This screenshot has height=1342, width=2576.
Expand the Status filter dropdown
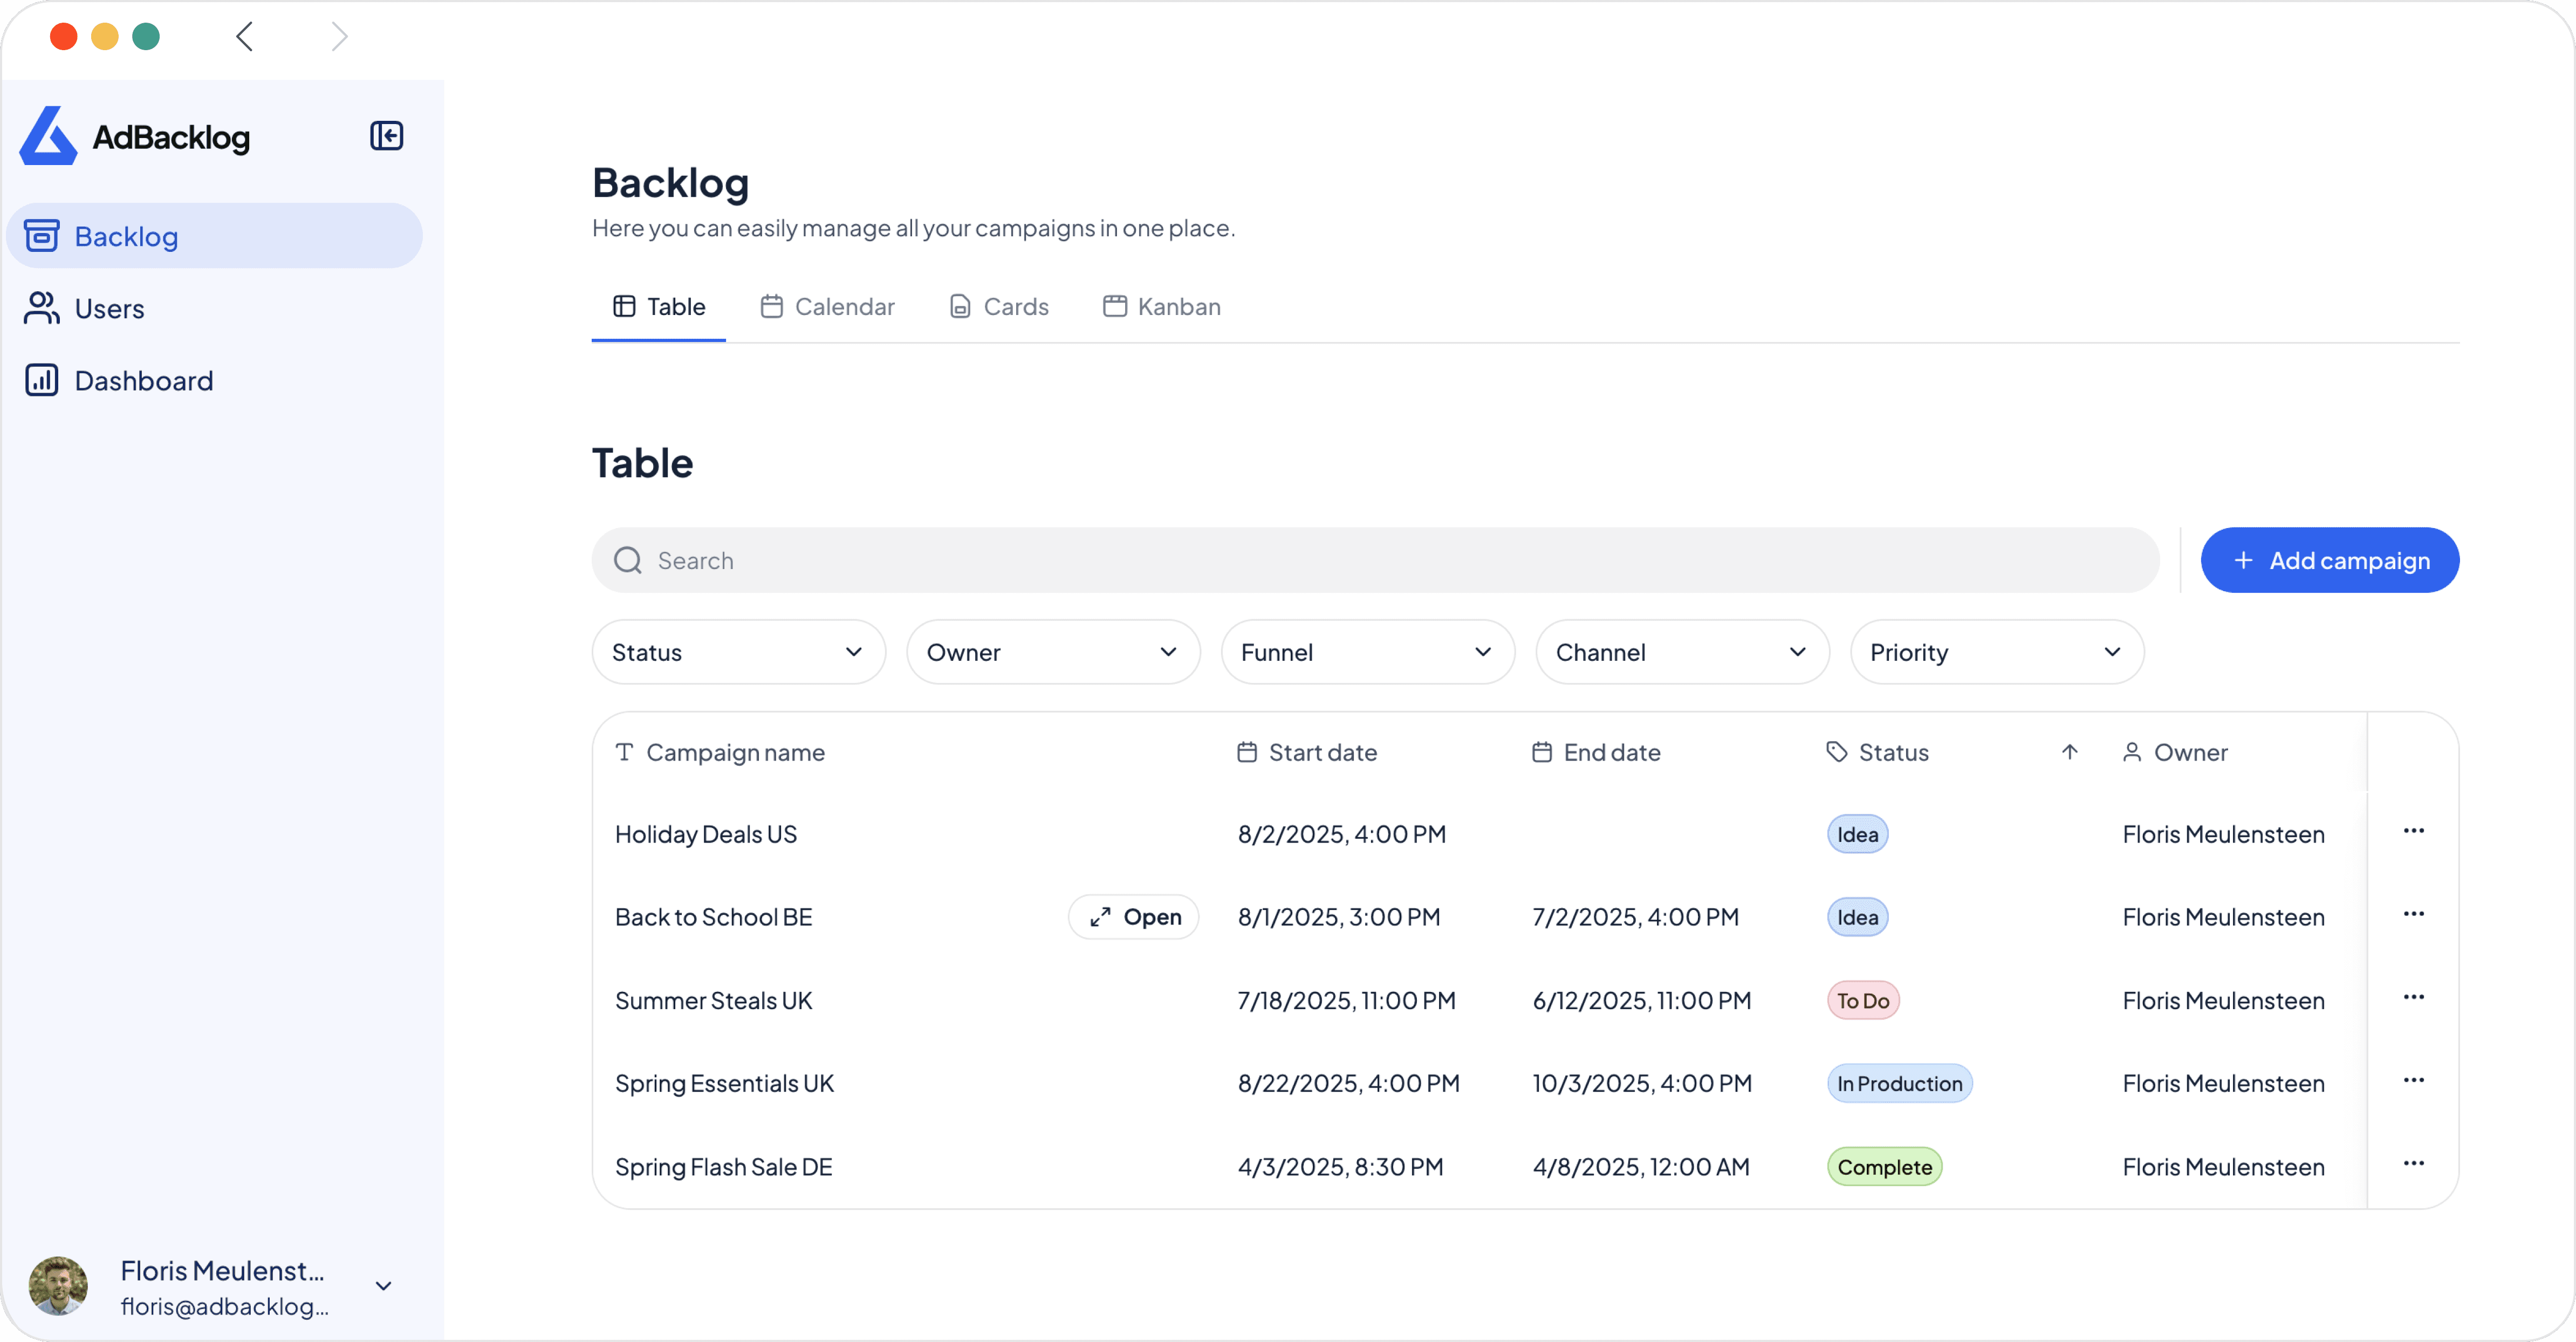click(738, 652)
